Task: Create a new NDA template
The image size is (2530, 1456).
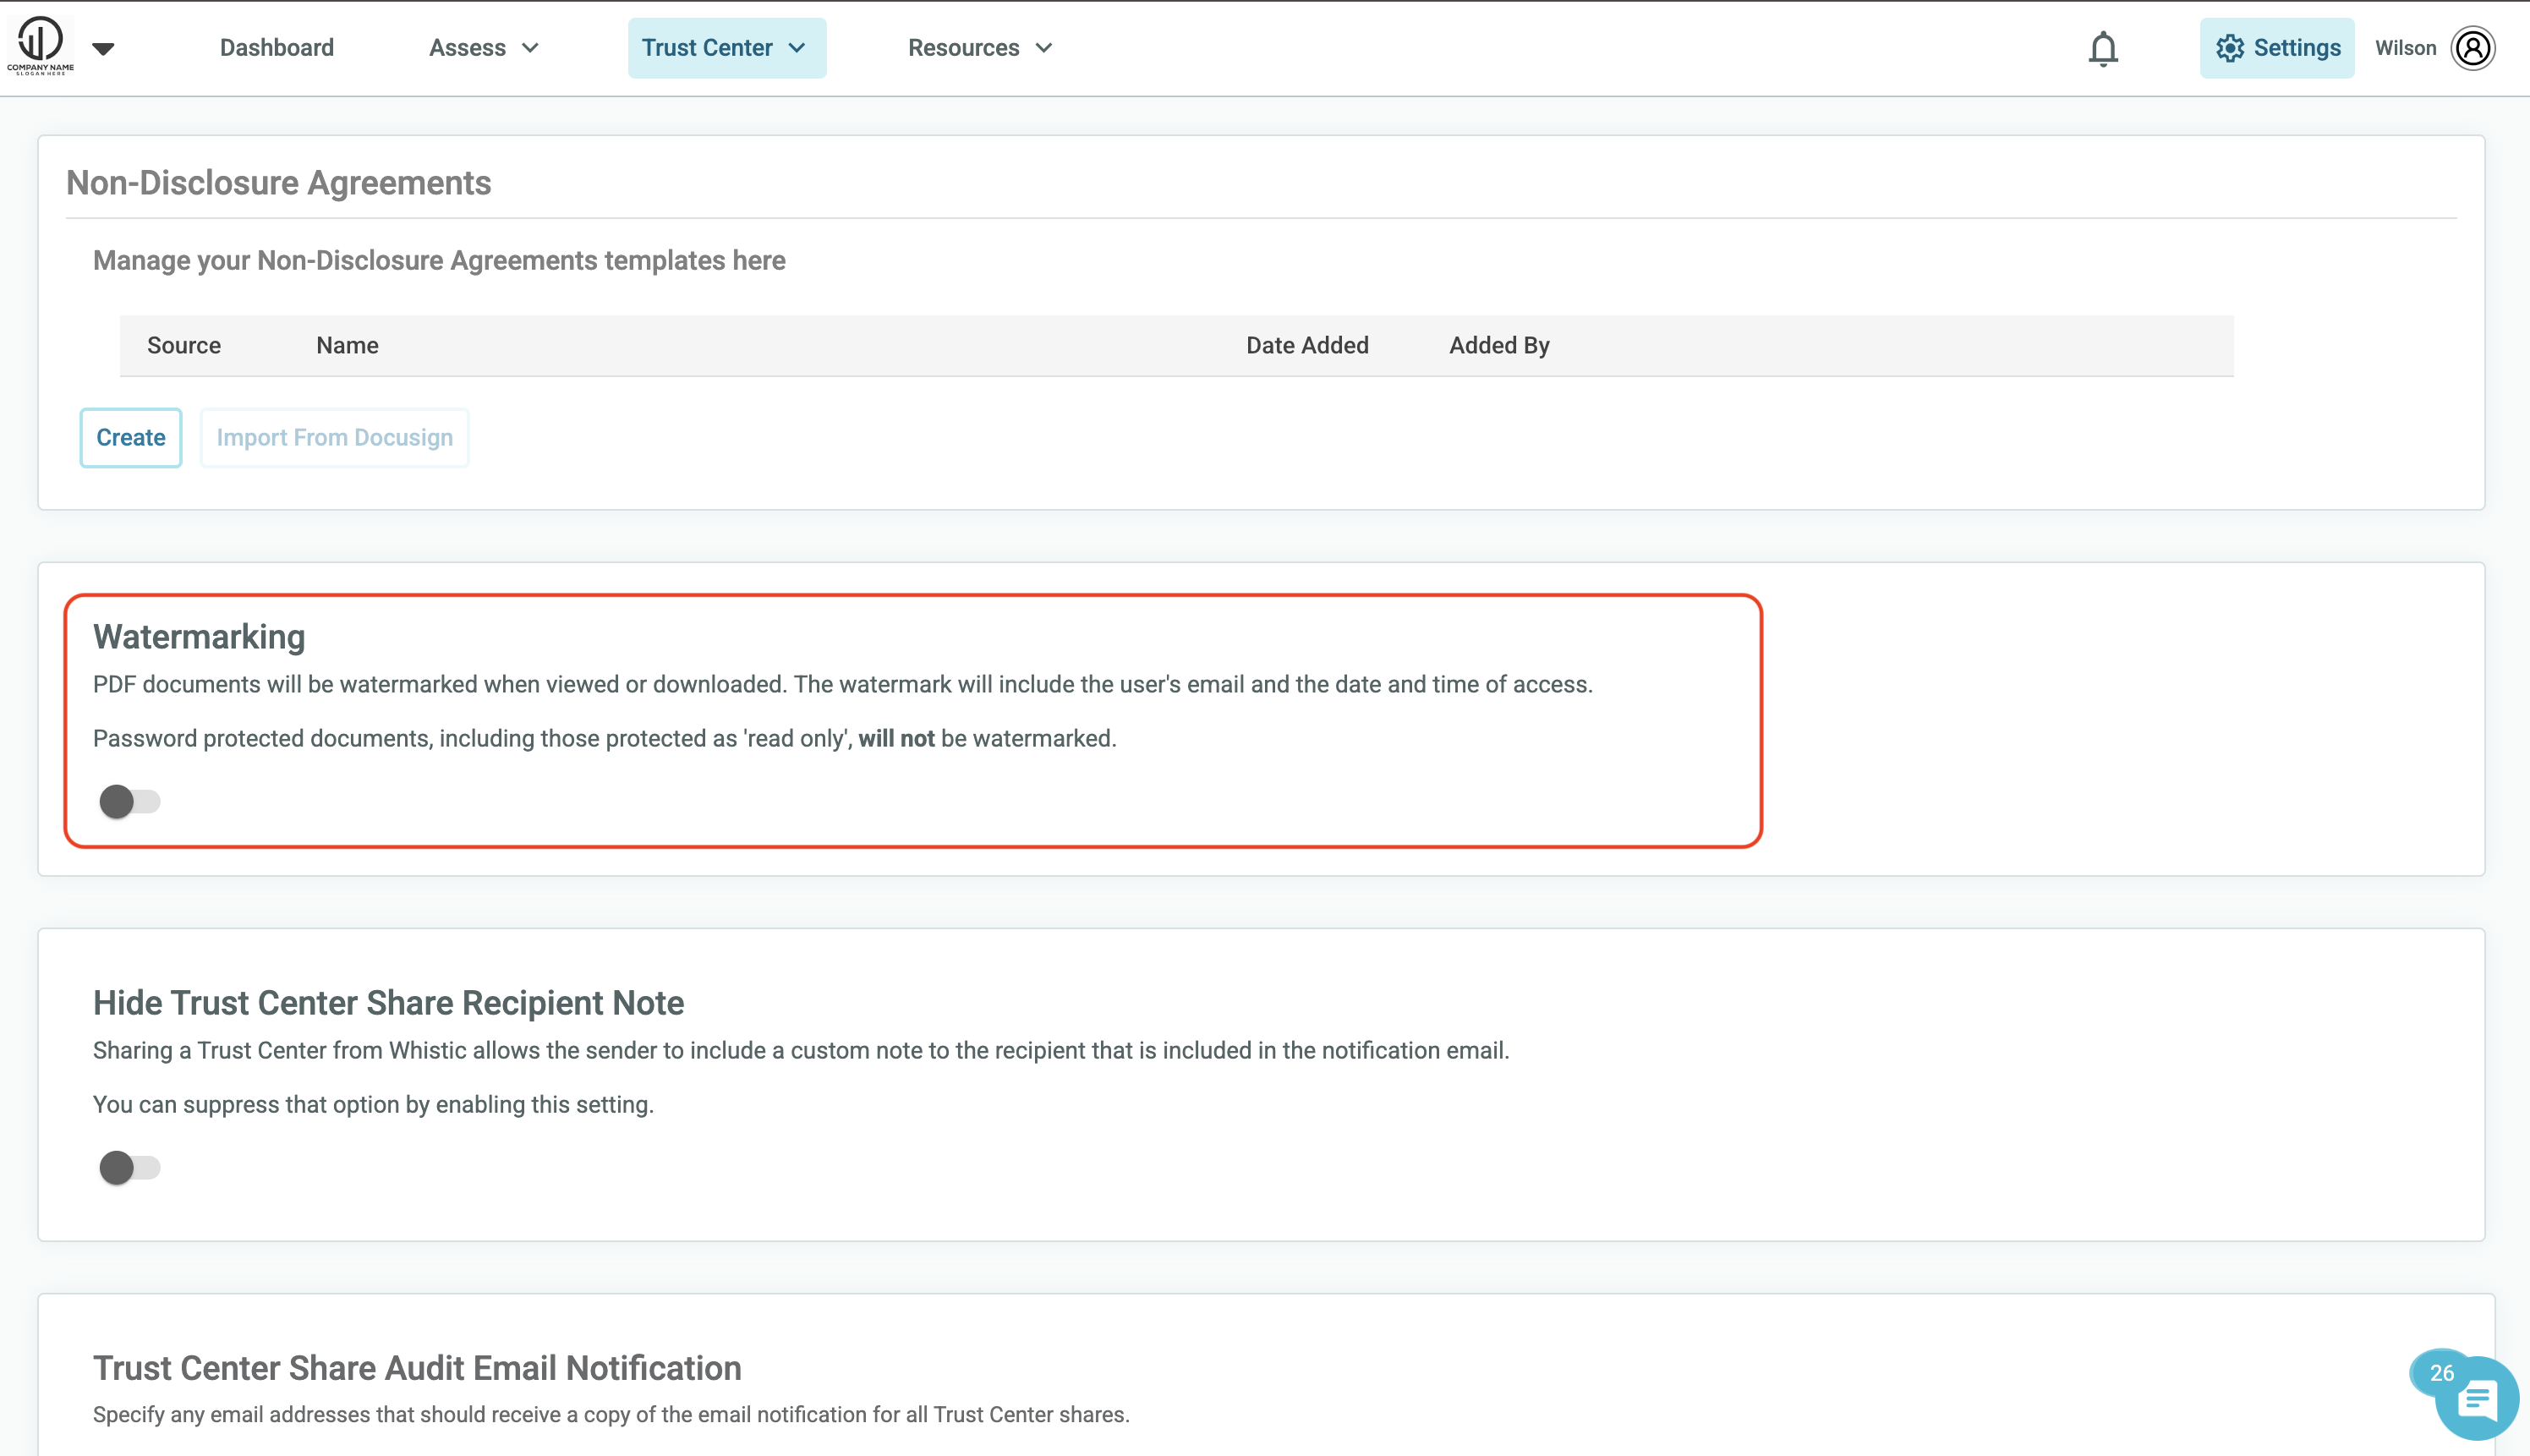Action: coord(131,437)
